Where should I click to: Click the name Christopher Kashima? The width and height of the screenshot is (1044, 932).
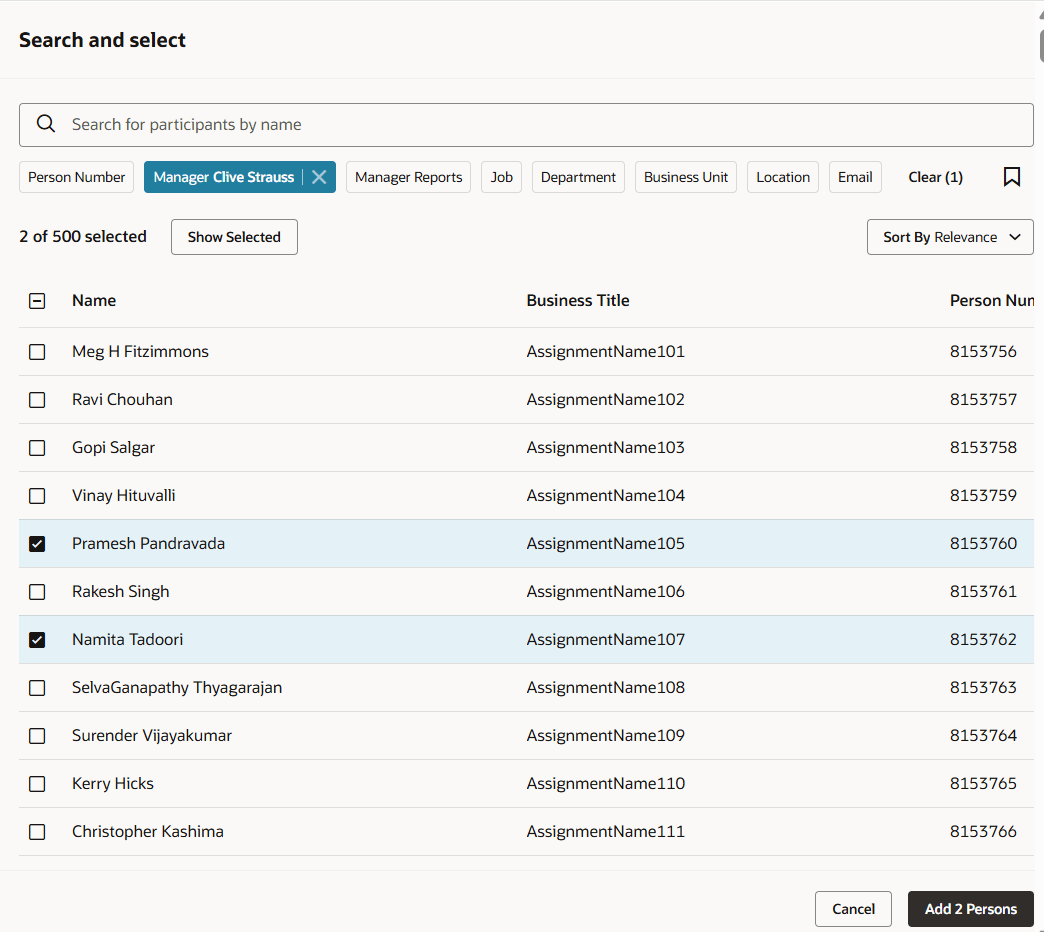[148, 831]
